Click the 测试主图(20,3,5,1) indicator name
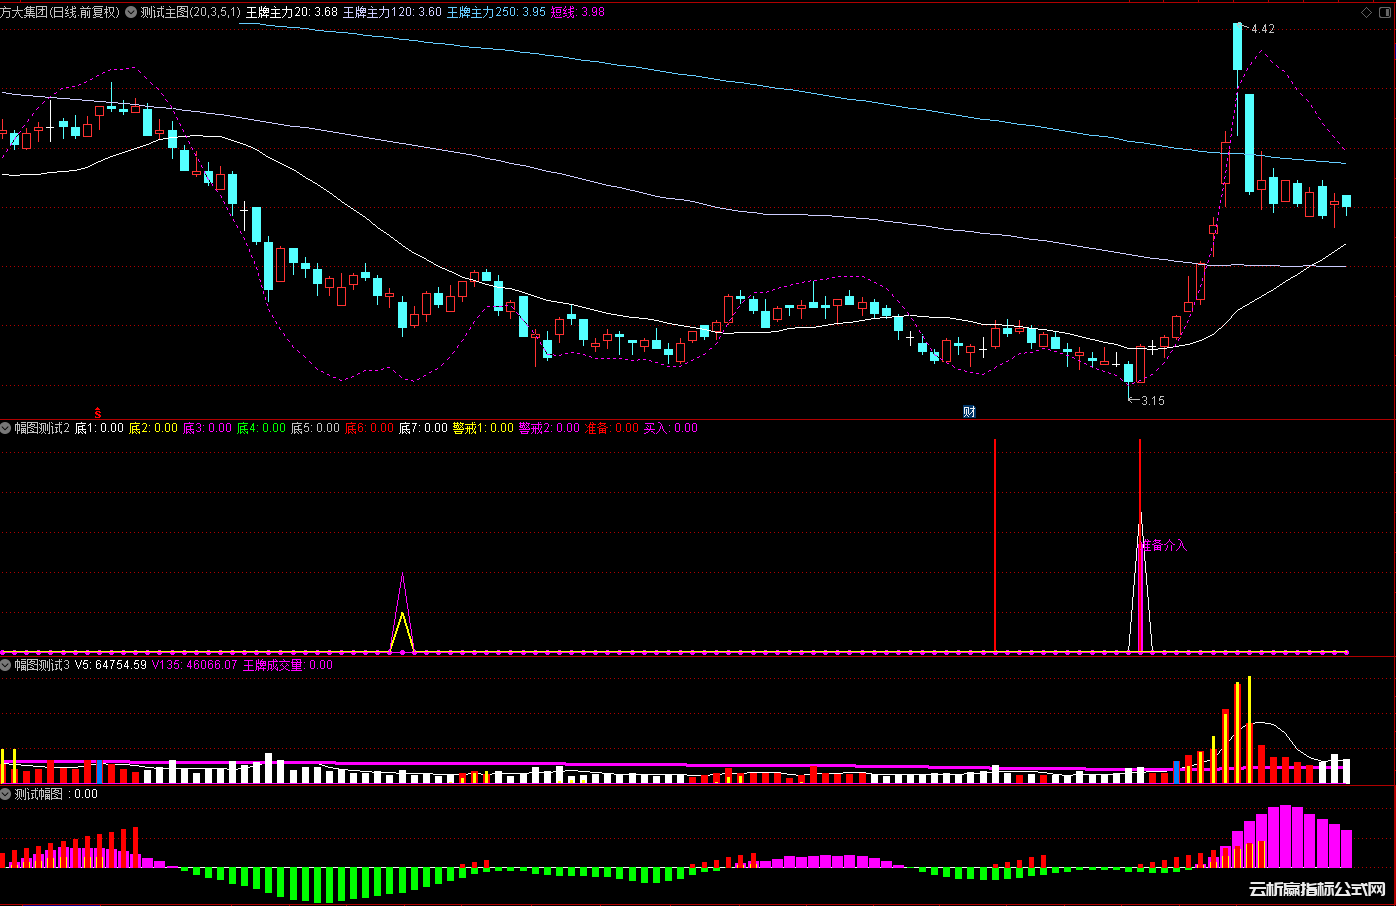1396x906 pixels. point(190,12)
